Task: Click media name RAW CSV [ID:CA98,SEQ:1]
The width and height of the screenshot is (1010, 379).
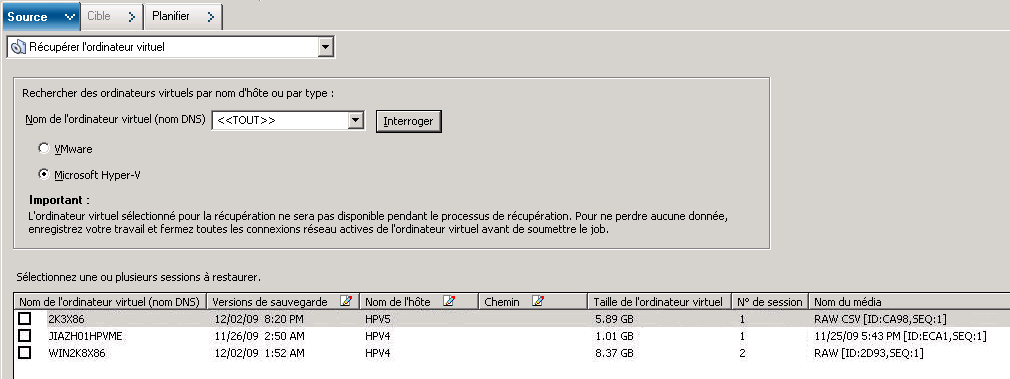Action: pos(881,318)
